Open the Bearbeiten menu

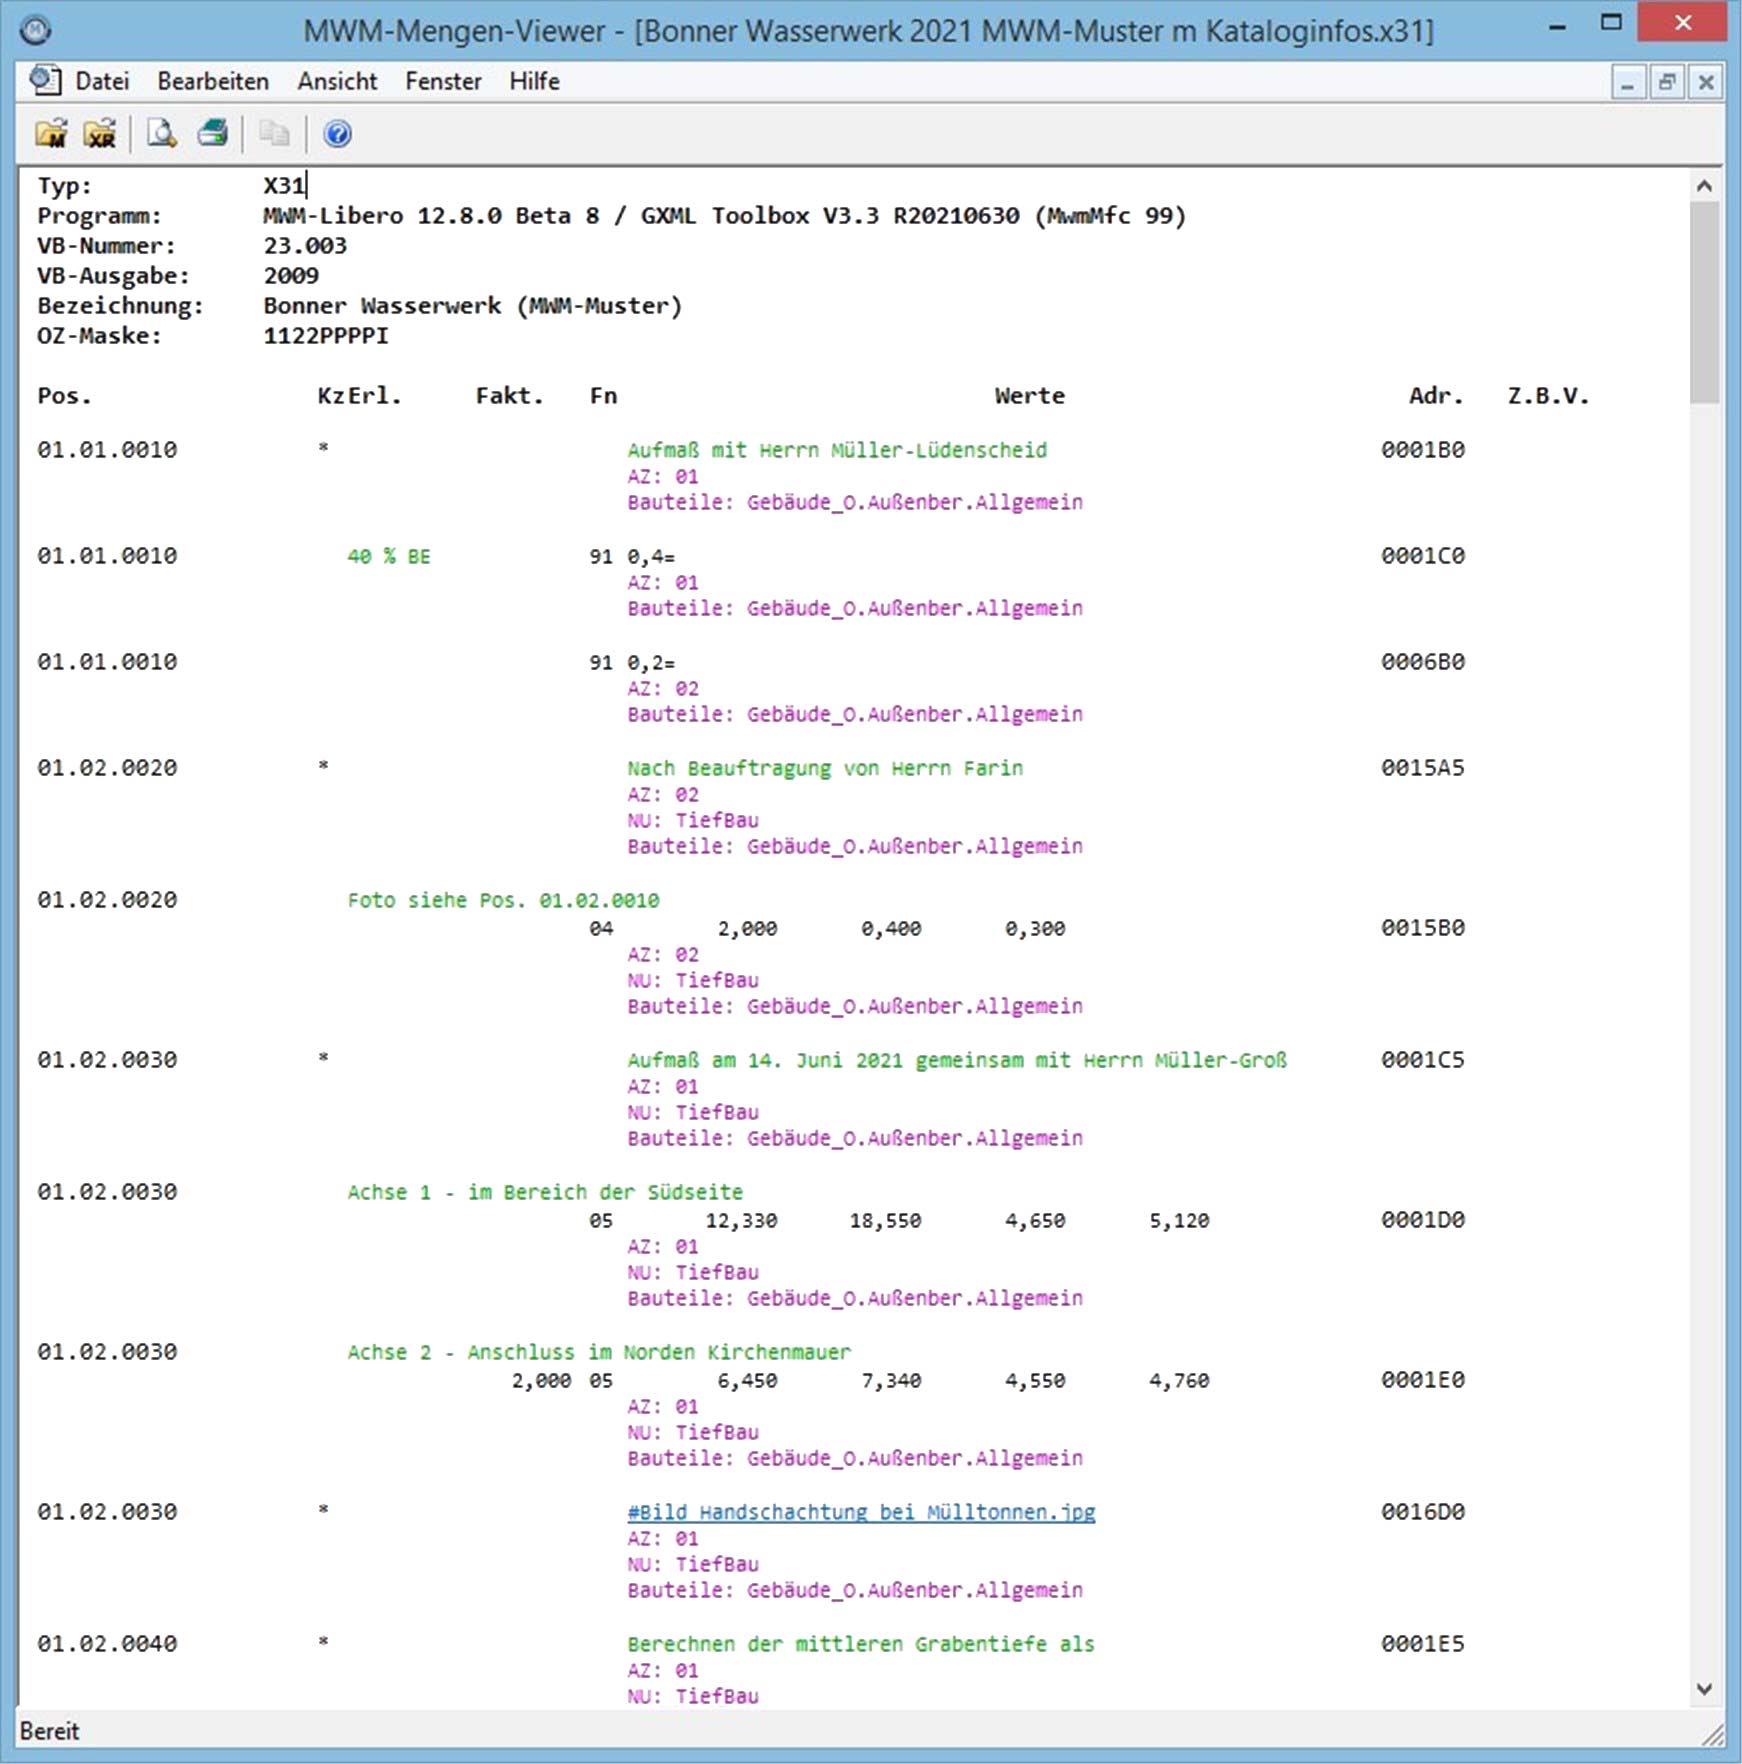pos(213,81)
